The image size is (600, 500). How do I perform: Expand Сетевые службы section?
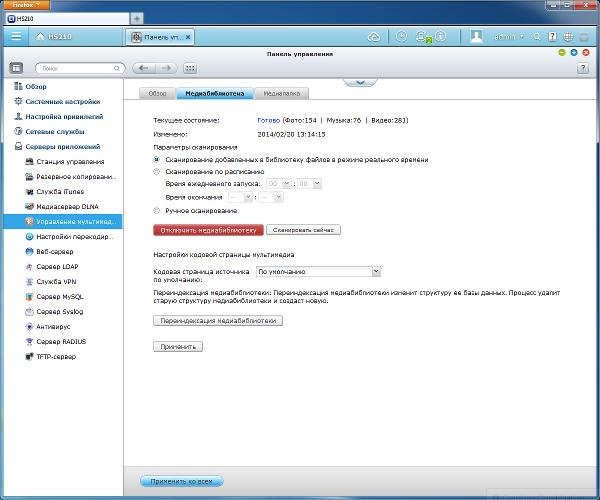pyautogui.click(x=49, y=131)
